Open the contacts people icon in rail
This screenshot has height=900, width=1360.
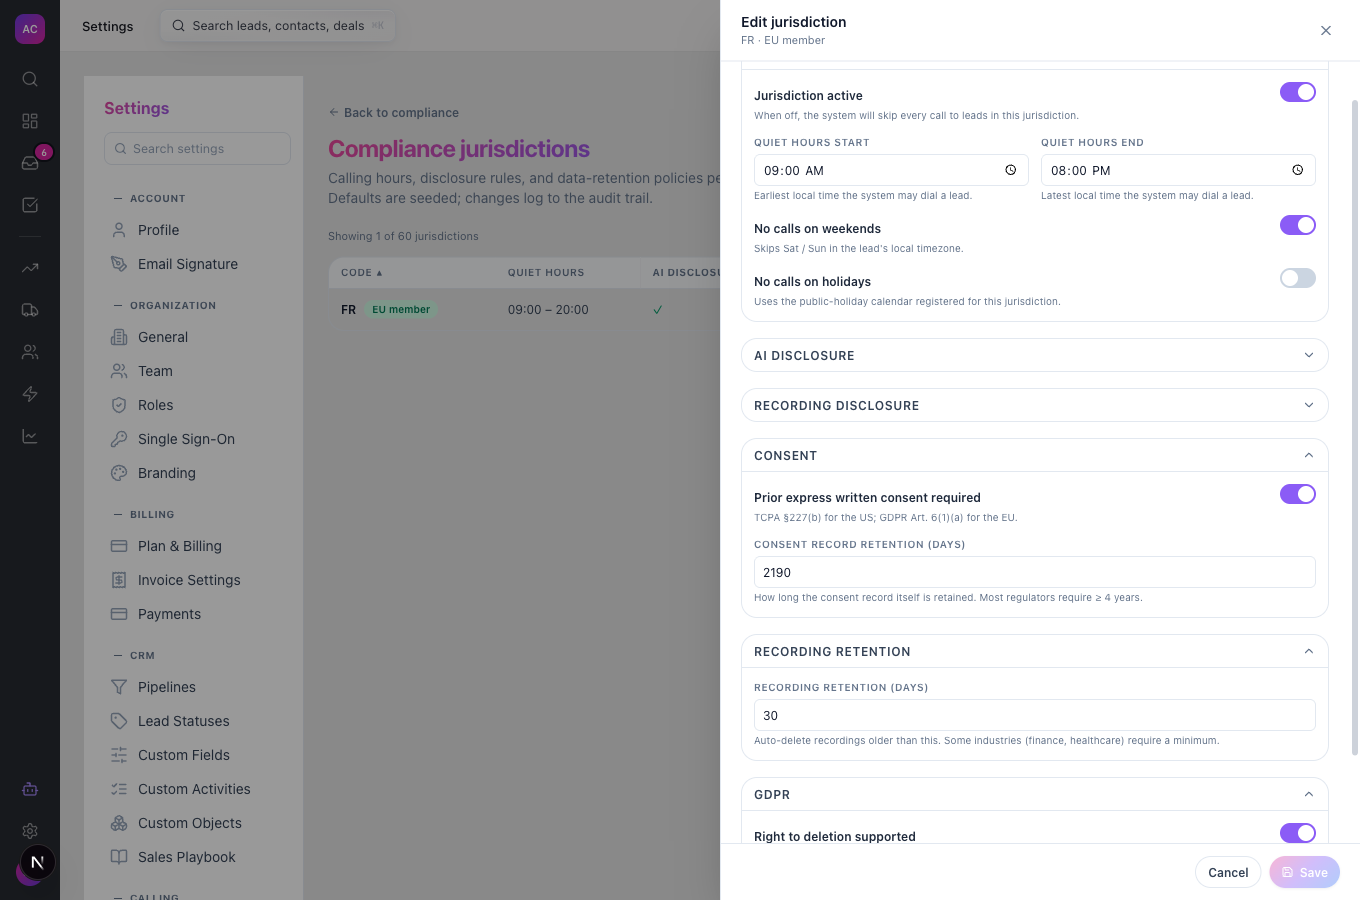click(x=30, y=352)
